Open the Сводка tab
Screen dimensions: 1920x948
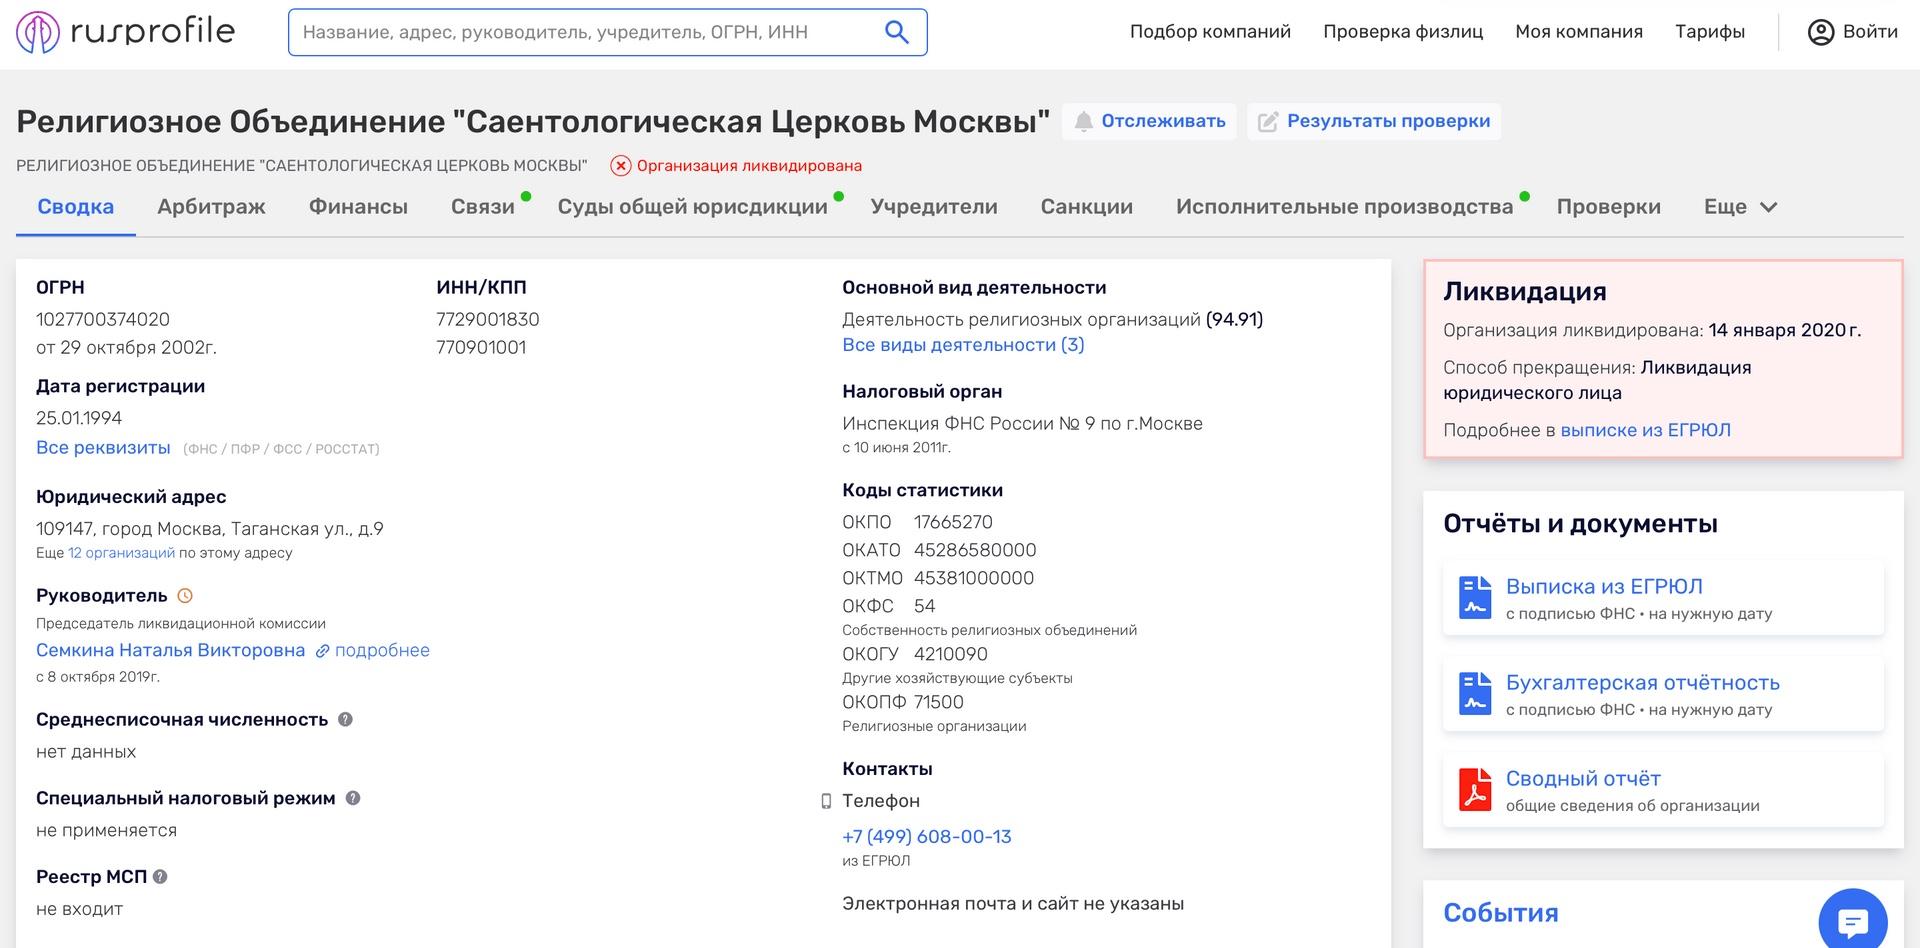click(76, 207)
